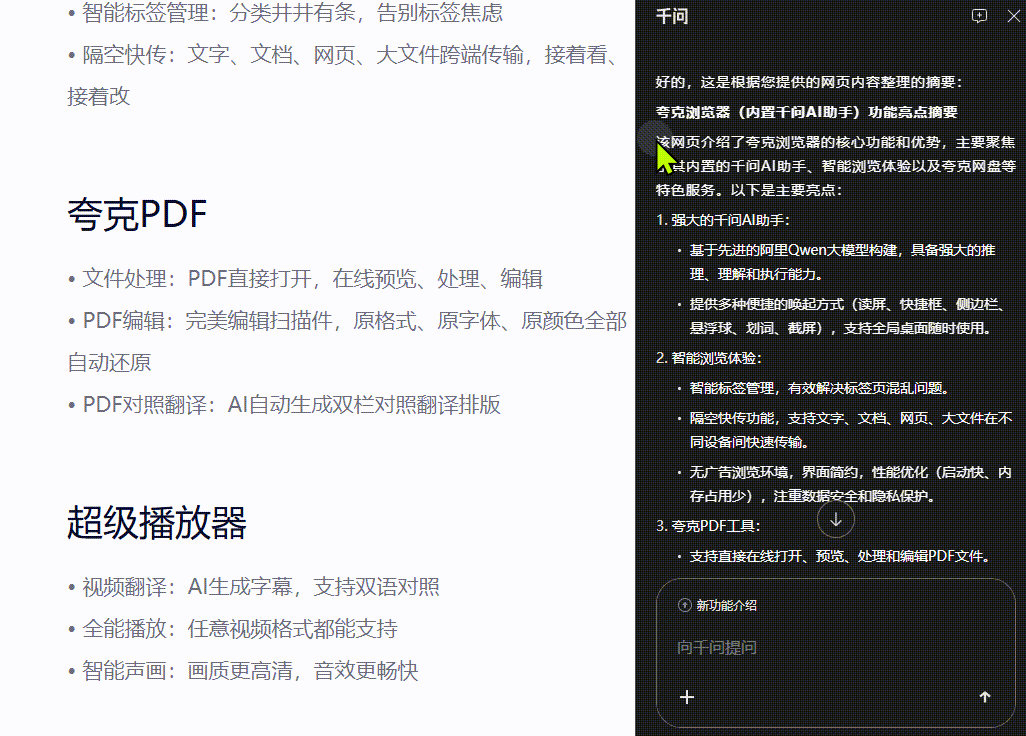Close the 千问 assistant panel
Image resolution: width=1026 pixels, height=736 pixels.
(1014, 16)
